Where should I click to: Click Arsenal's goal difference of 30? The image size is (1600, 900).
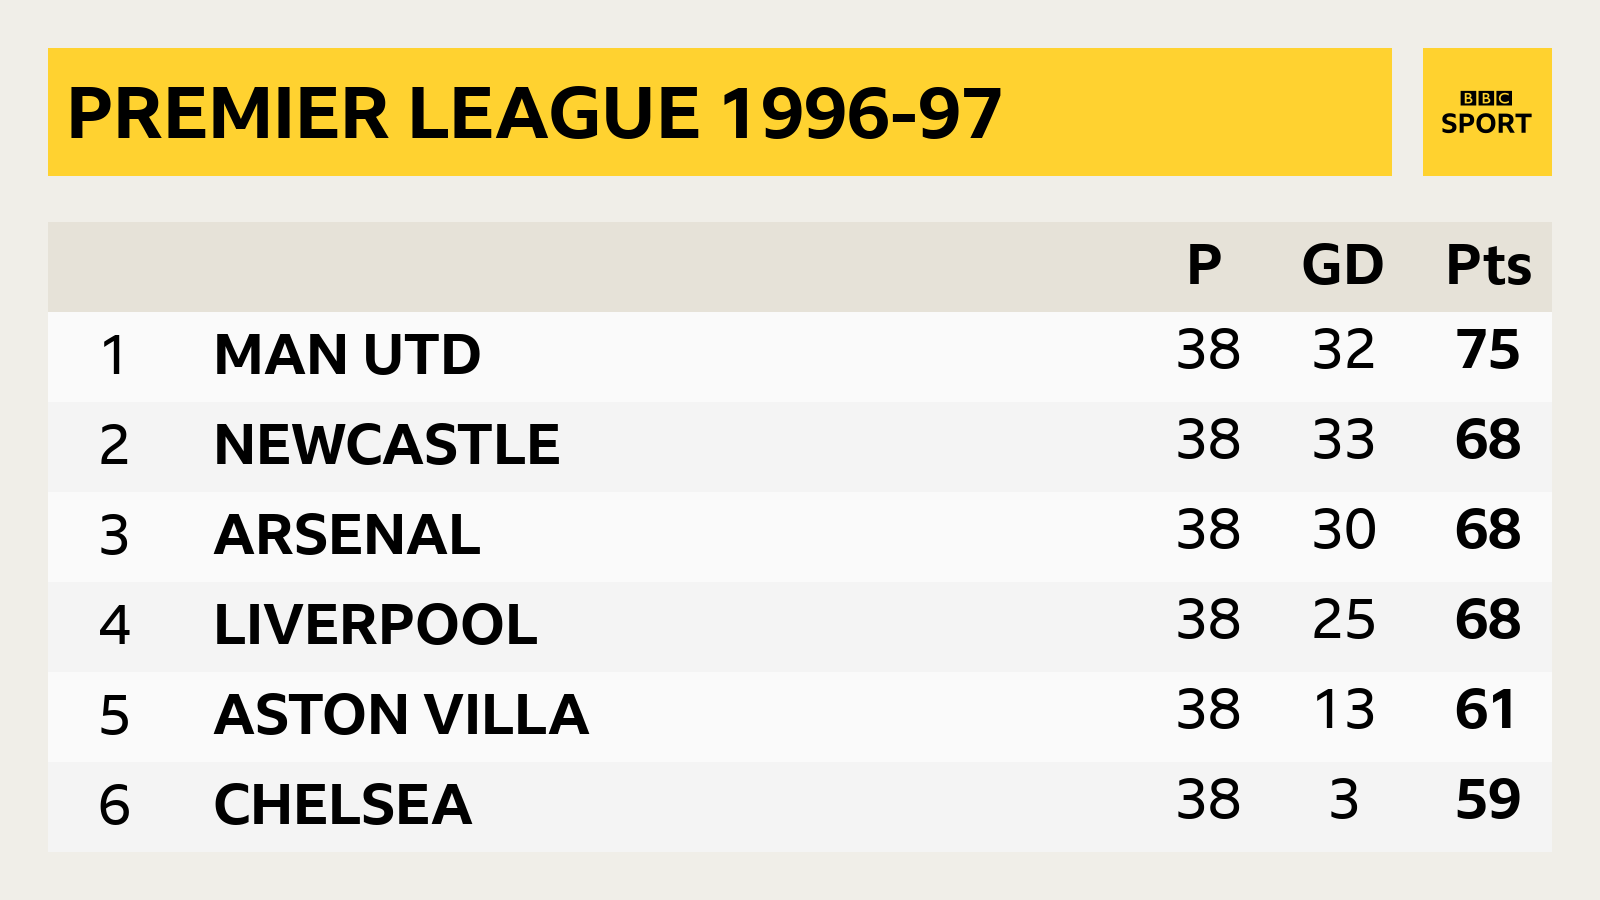point(1344,530)
